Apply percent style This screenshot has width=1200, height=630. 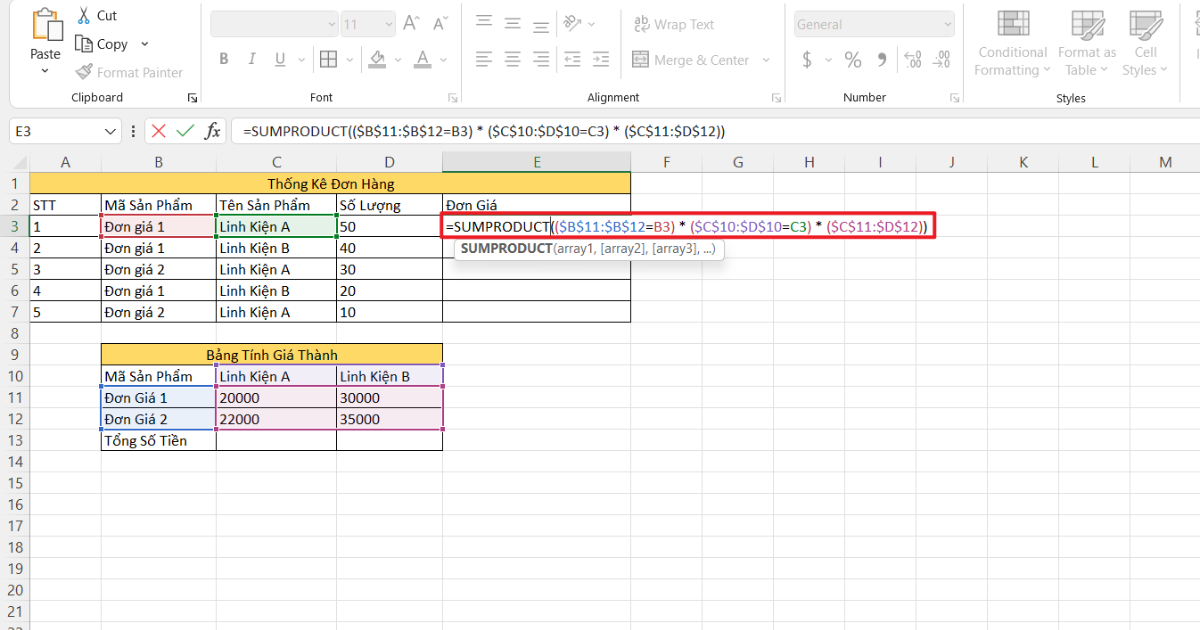853,60
